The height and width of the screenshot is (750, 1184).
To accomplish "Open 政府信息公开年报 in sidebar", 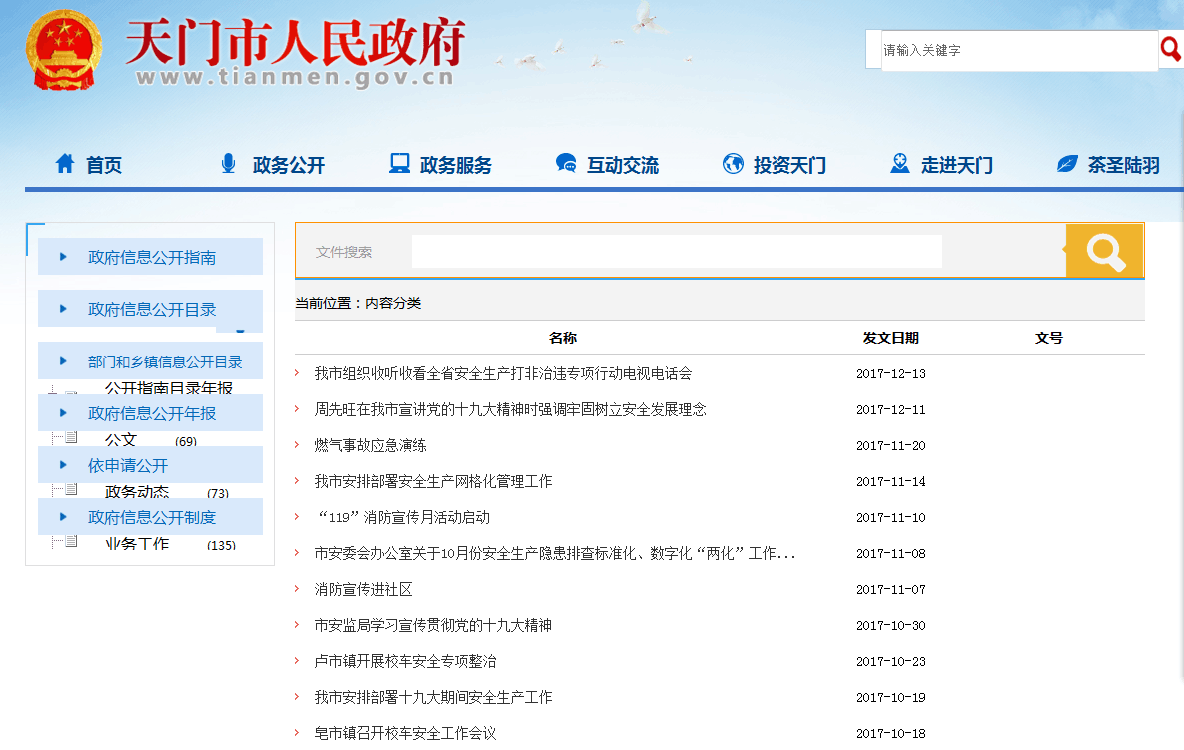I will 151,413.
